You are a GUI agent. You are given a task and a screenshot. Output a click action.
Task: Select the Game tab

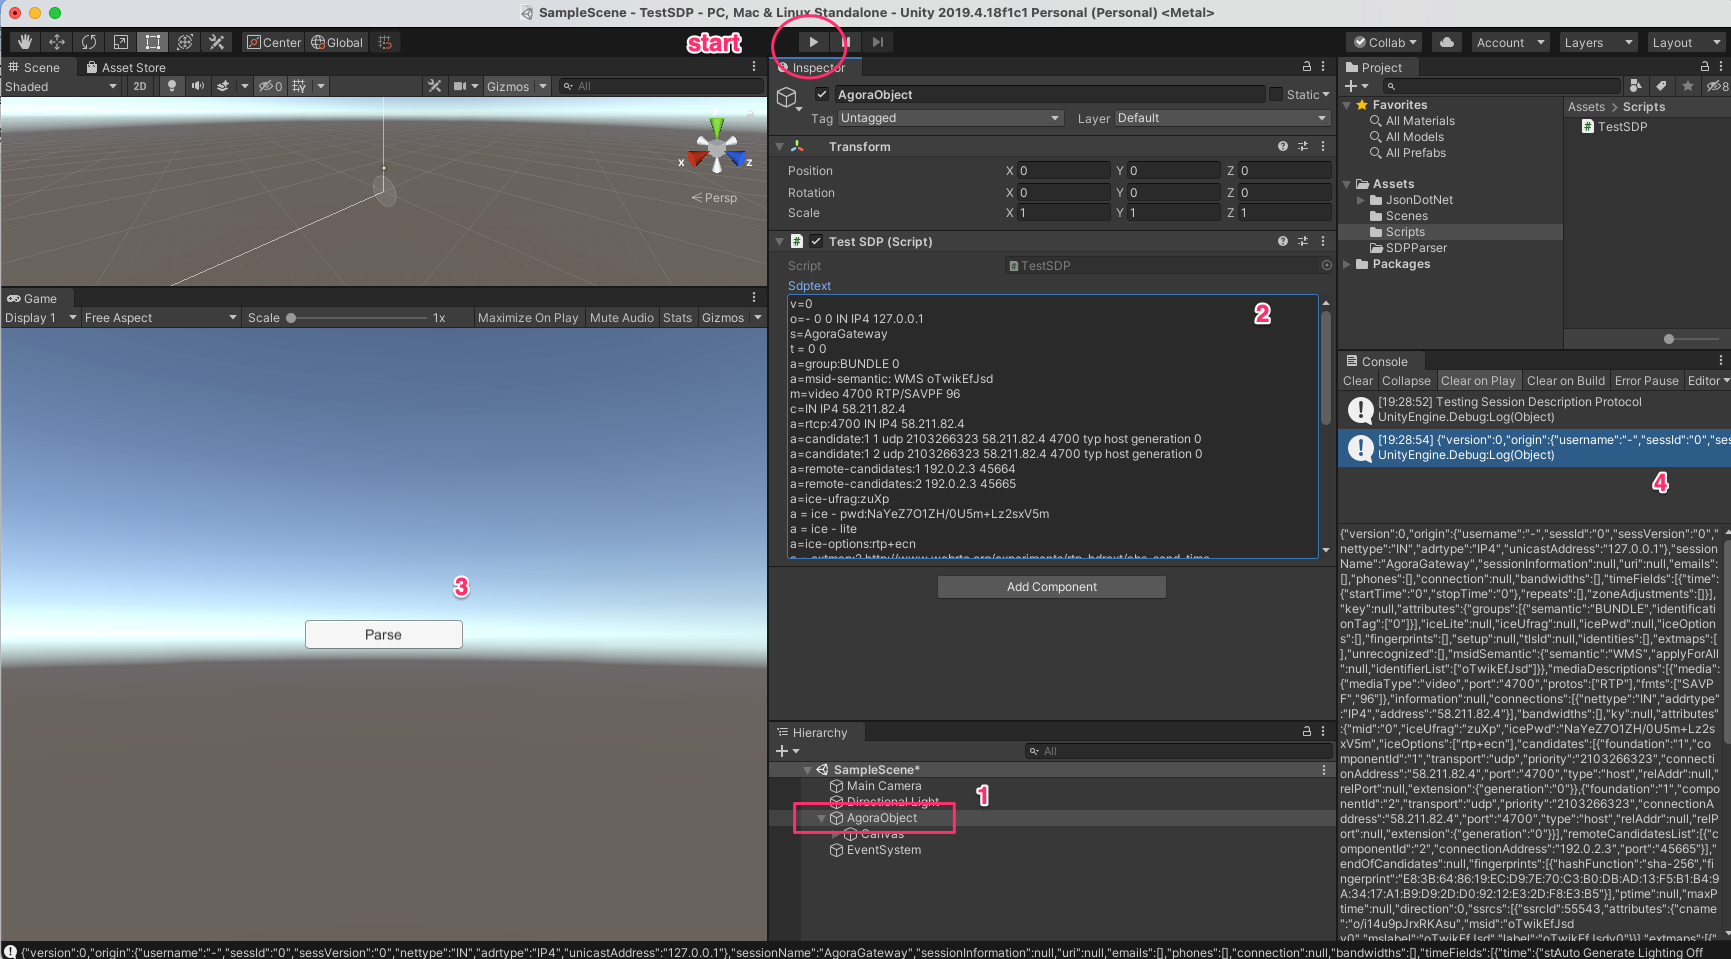click(x=33, y=298)
